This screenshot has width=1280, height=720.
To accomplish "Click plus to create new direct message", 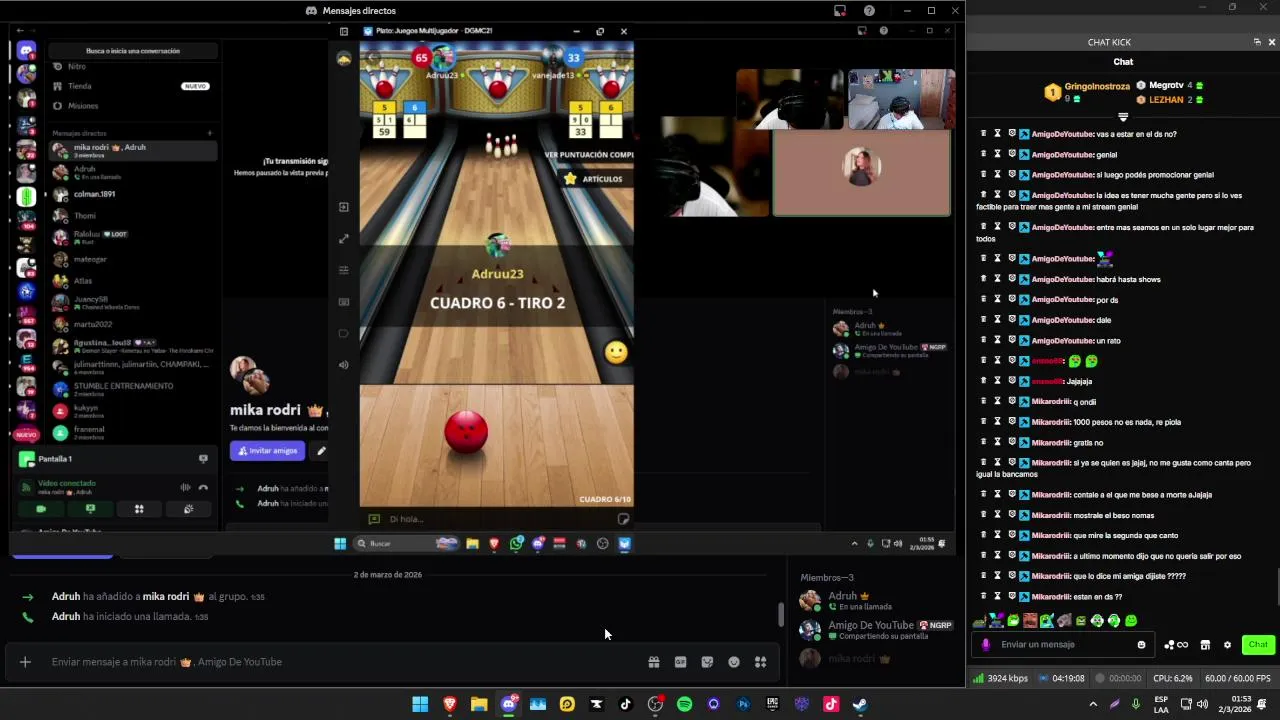I will click(210, 133).
